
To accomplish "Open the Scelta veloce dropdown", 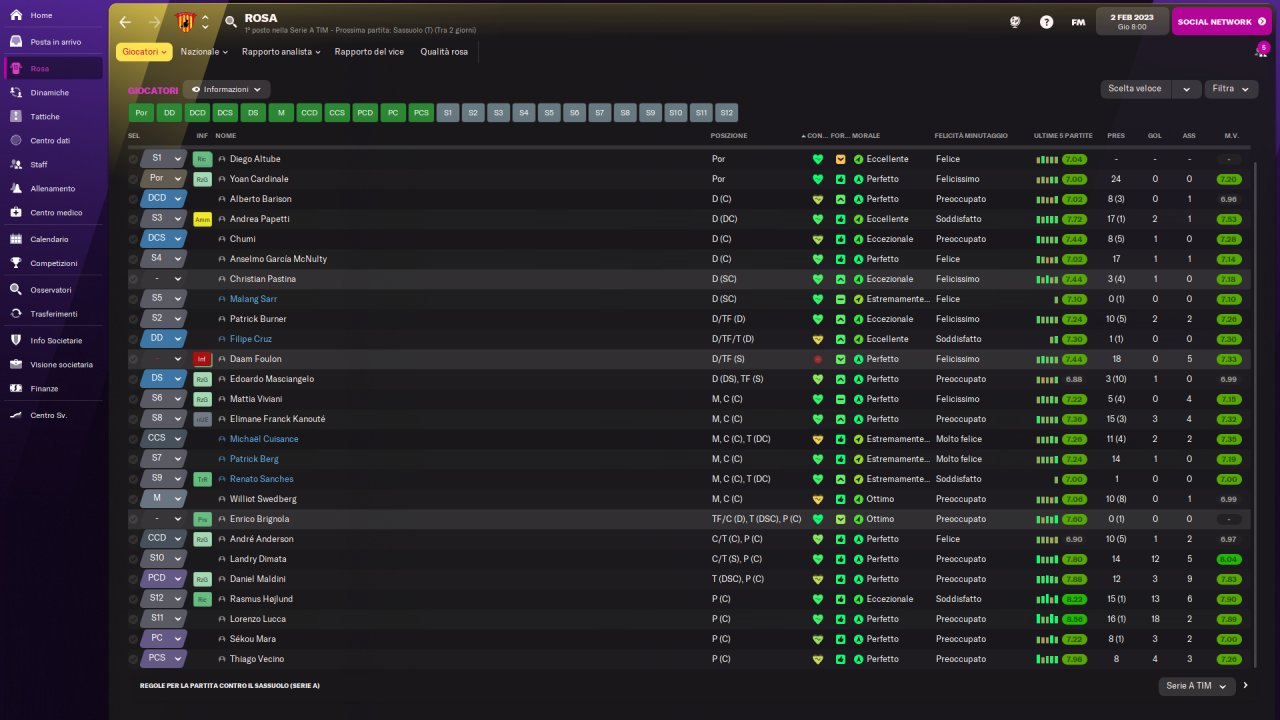I will pos(1150,89).
